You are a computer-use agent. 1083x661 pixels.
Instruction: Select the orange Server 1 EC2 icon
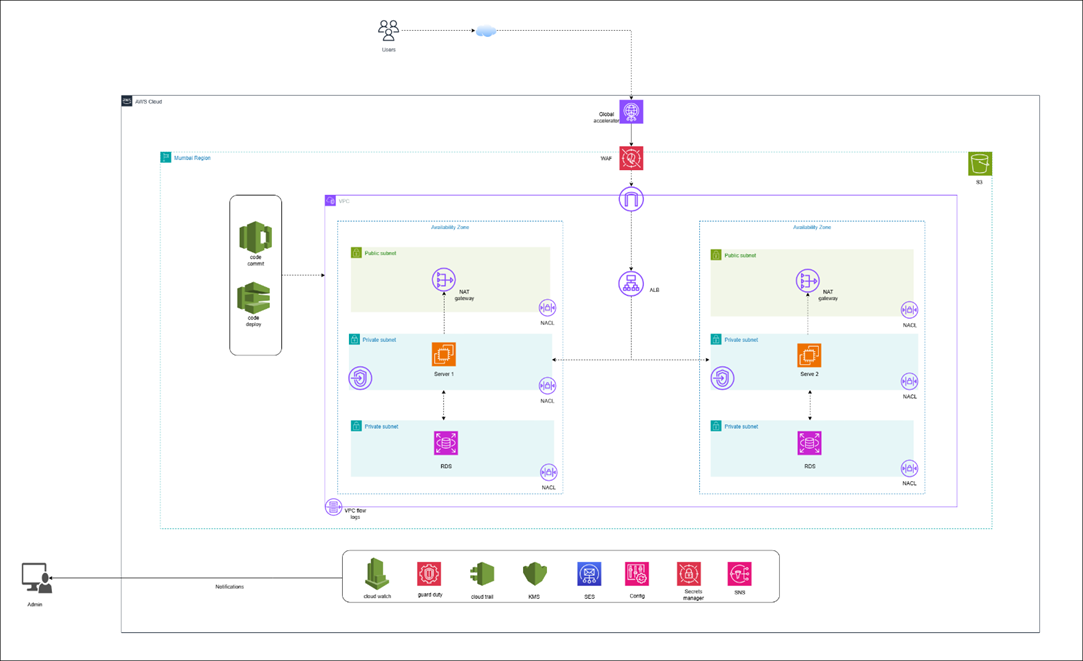click(444, 354)
